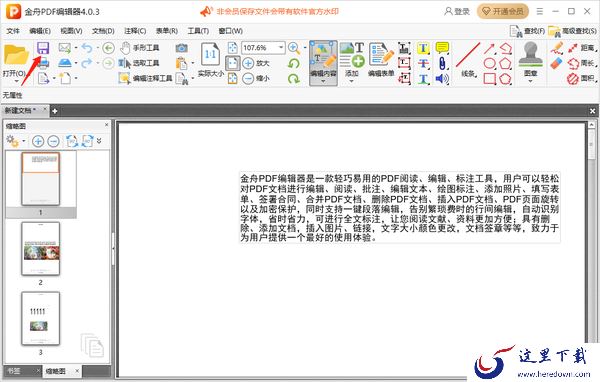Click the blue Redo arrow
This screenshot has width=600, height=382.
(87, 63)
